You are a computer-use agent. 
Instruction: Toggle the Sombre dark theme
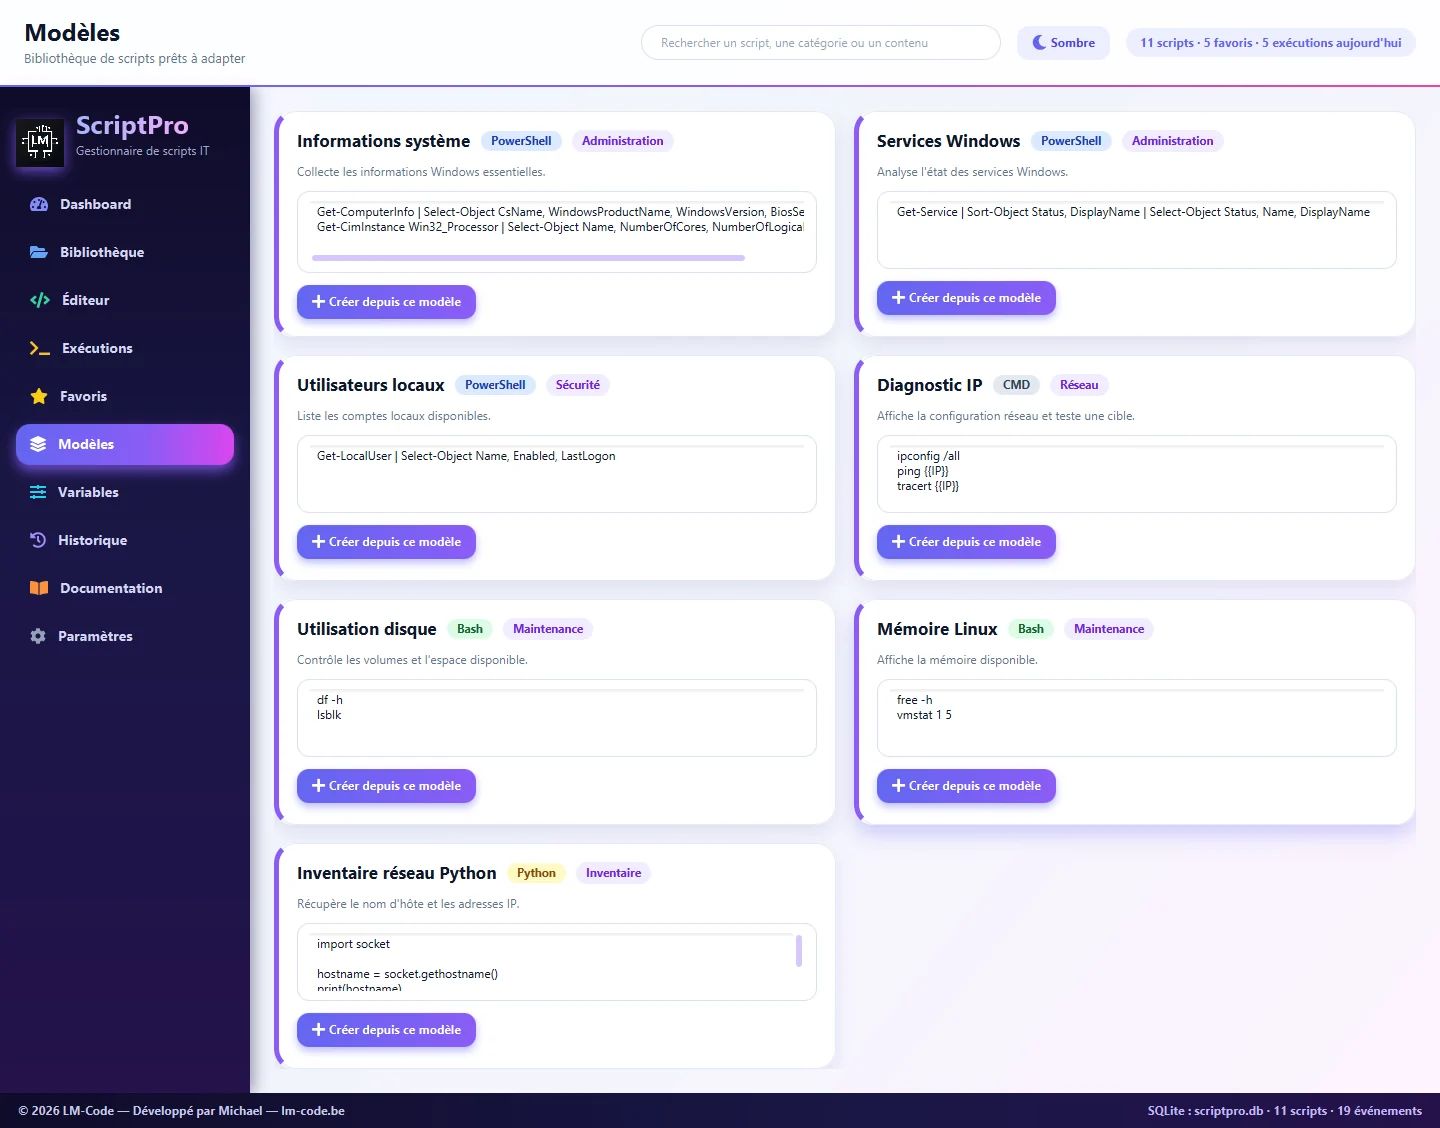point(1063,43)
